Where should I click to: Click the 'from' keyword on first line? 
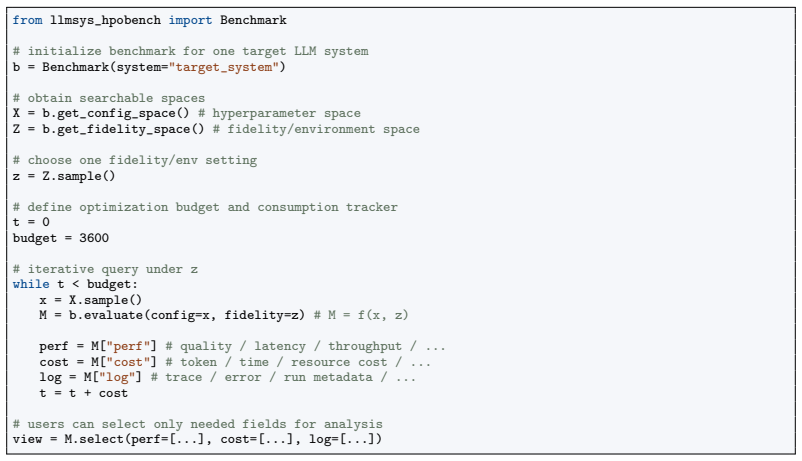pos(28,20)
